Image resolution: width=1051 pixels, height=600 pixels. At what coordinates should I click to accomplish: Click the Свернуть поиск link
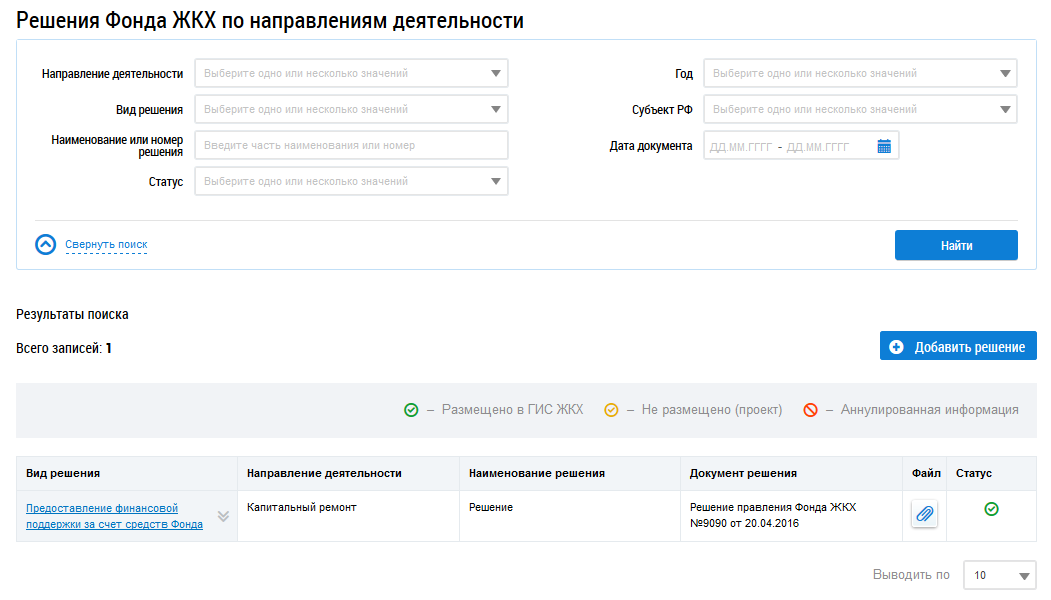[x=106, y=245]
